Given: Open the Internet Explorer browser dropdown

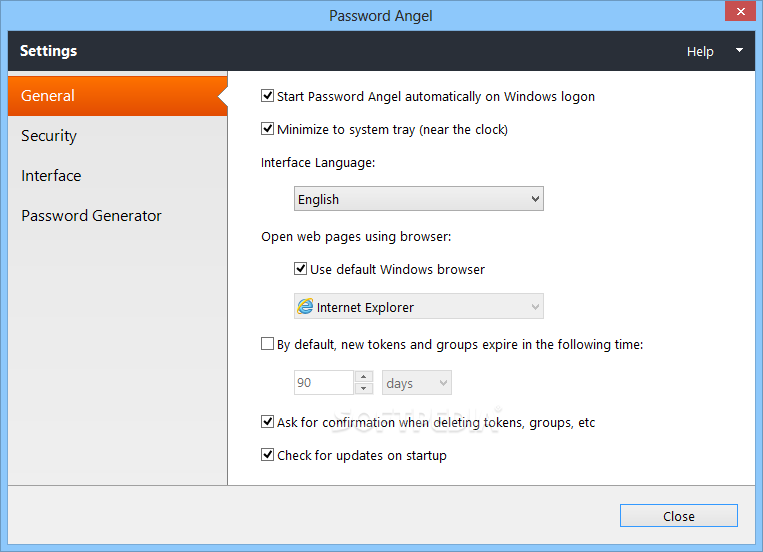Looking at the screenshot, I should (x=418, y=307).
